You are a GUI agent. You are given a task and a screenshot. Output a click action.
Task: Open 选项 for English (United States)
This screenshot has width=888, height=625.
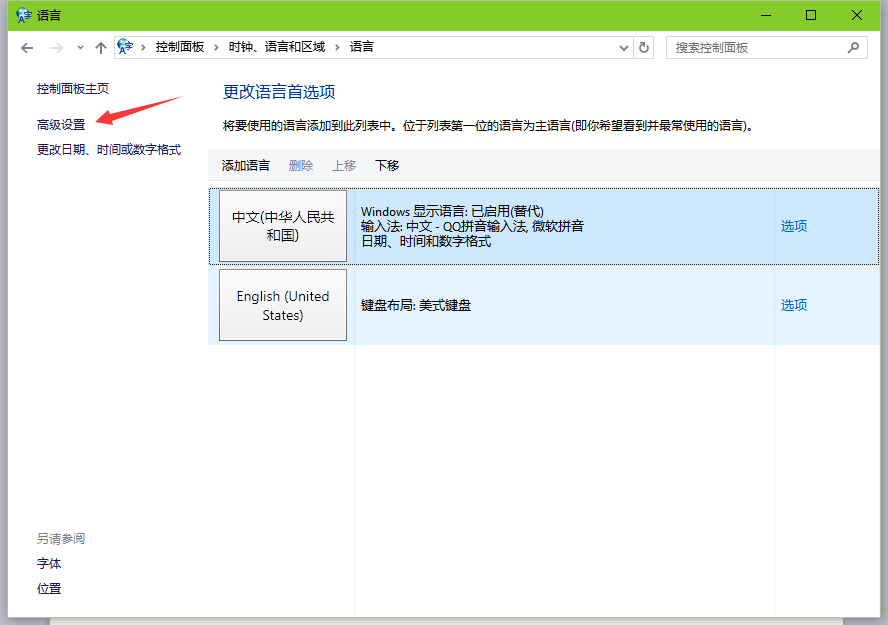pyautogui.click(x=793, y=305)
